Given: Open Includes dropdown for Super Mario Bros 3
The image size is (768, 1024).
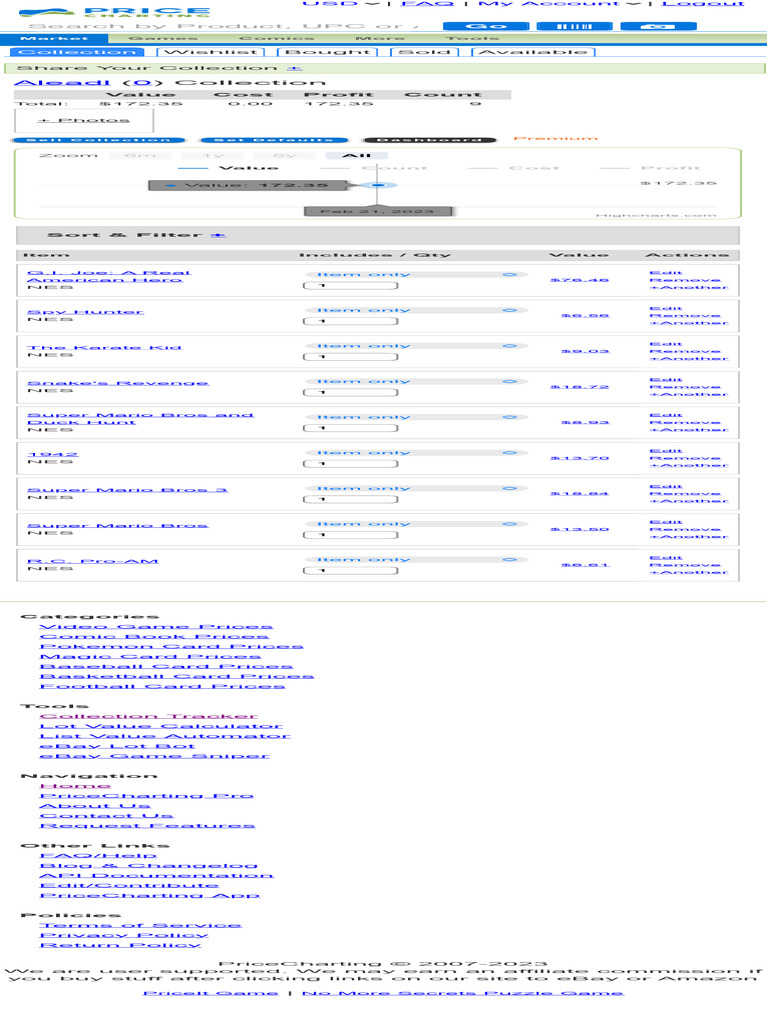Looking at the screenshot, I should tap(417, 488).
